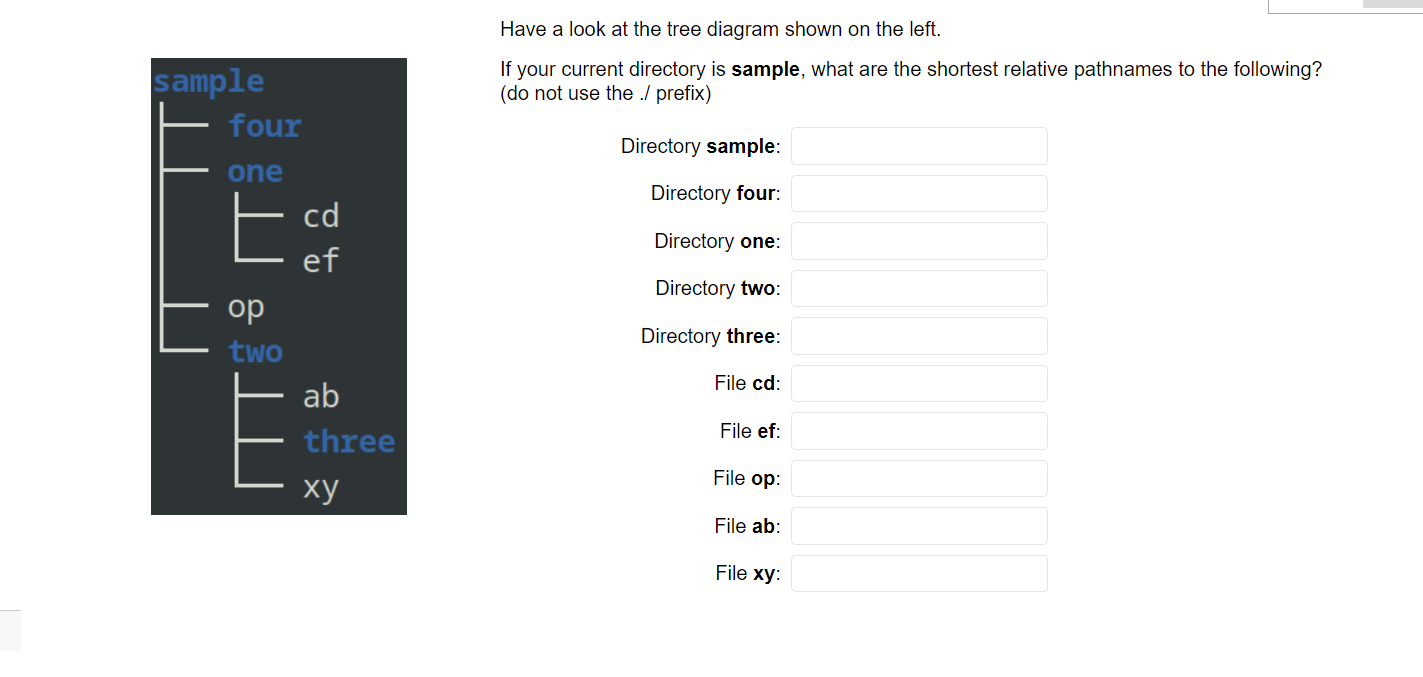Click the answer box for File xy

coord(918,573)
